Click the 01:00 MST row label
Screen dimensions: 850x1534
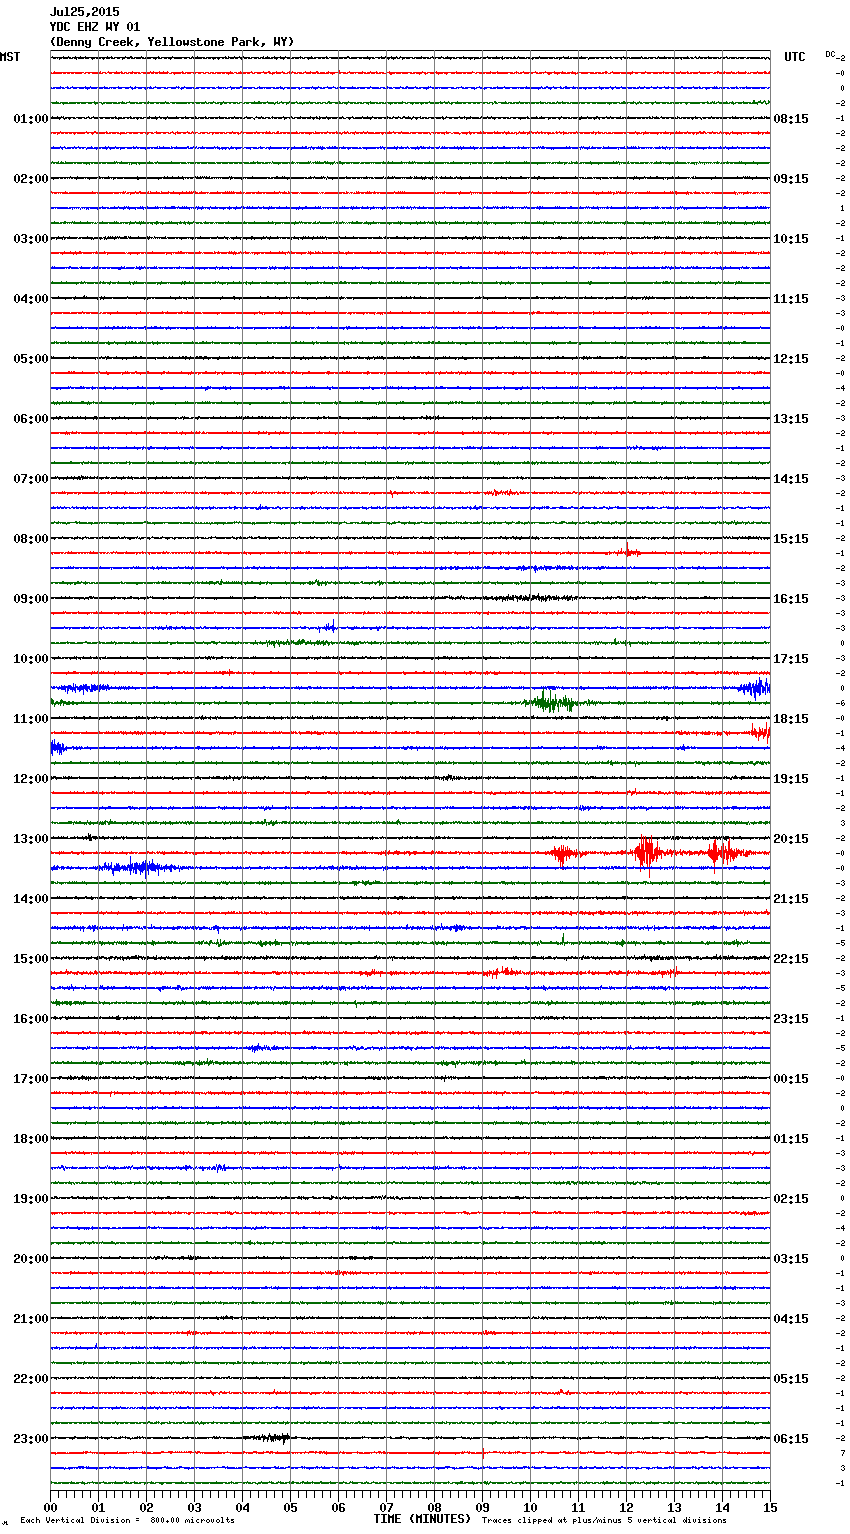31,119
